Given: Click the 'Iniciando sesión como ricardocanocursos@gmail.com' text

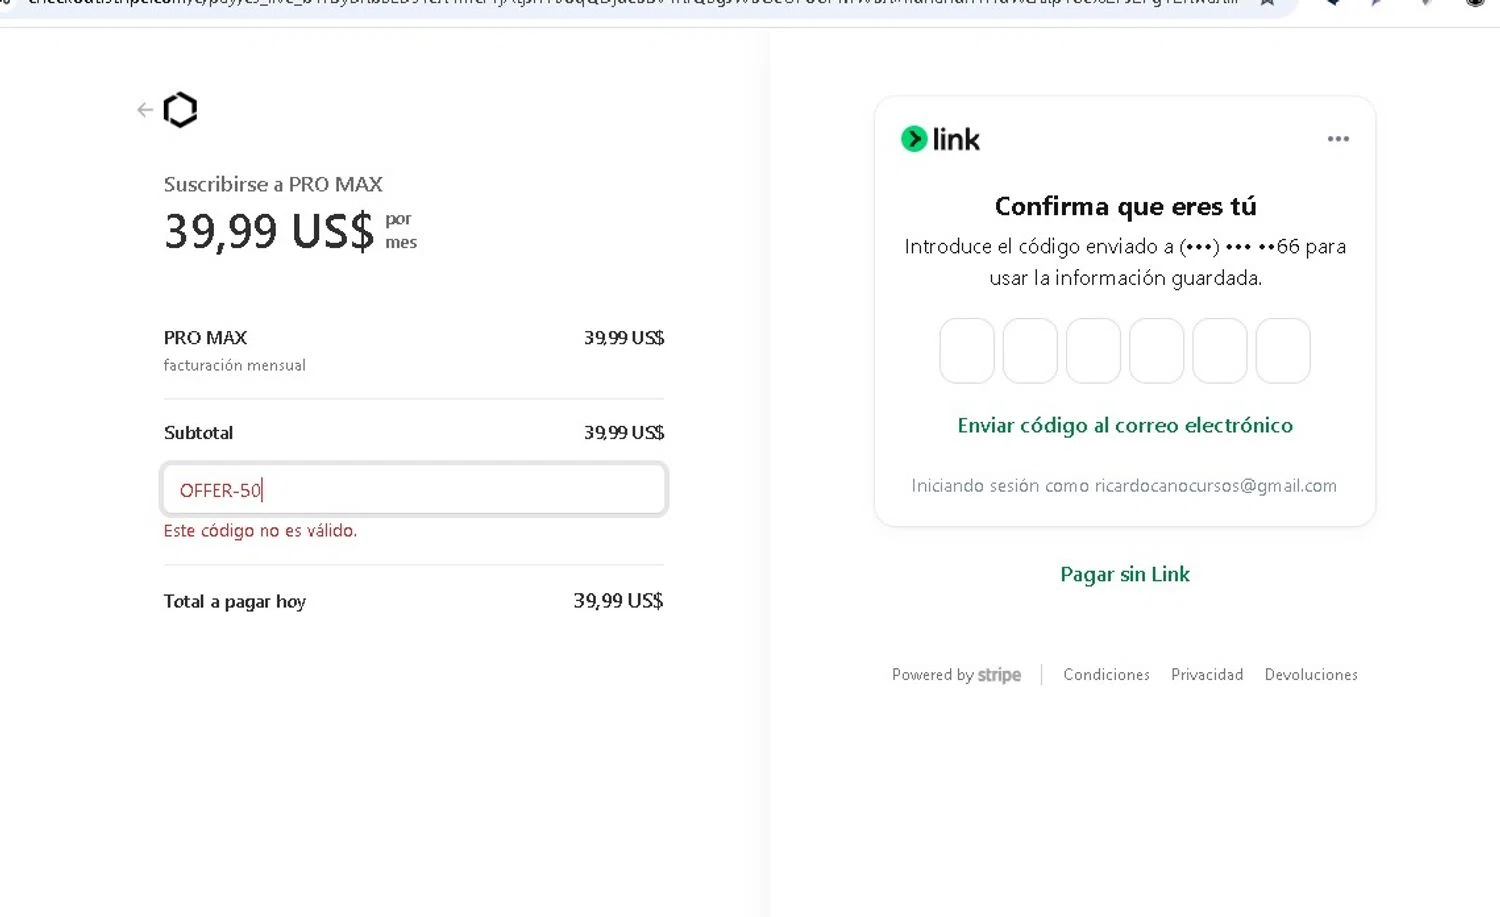Looking at the screenshot, I should (1124, 486).
